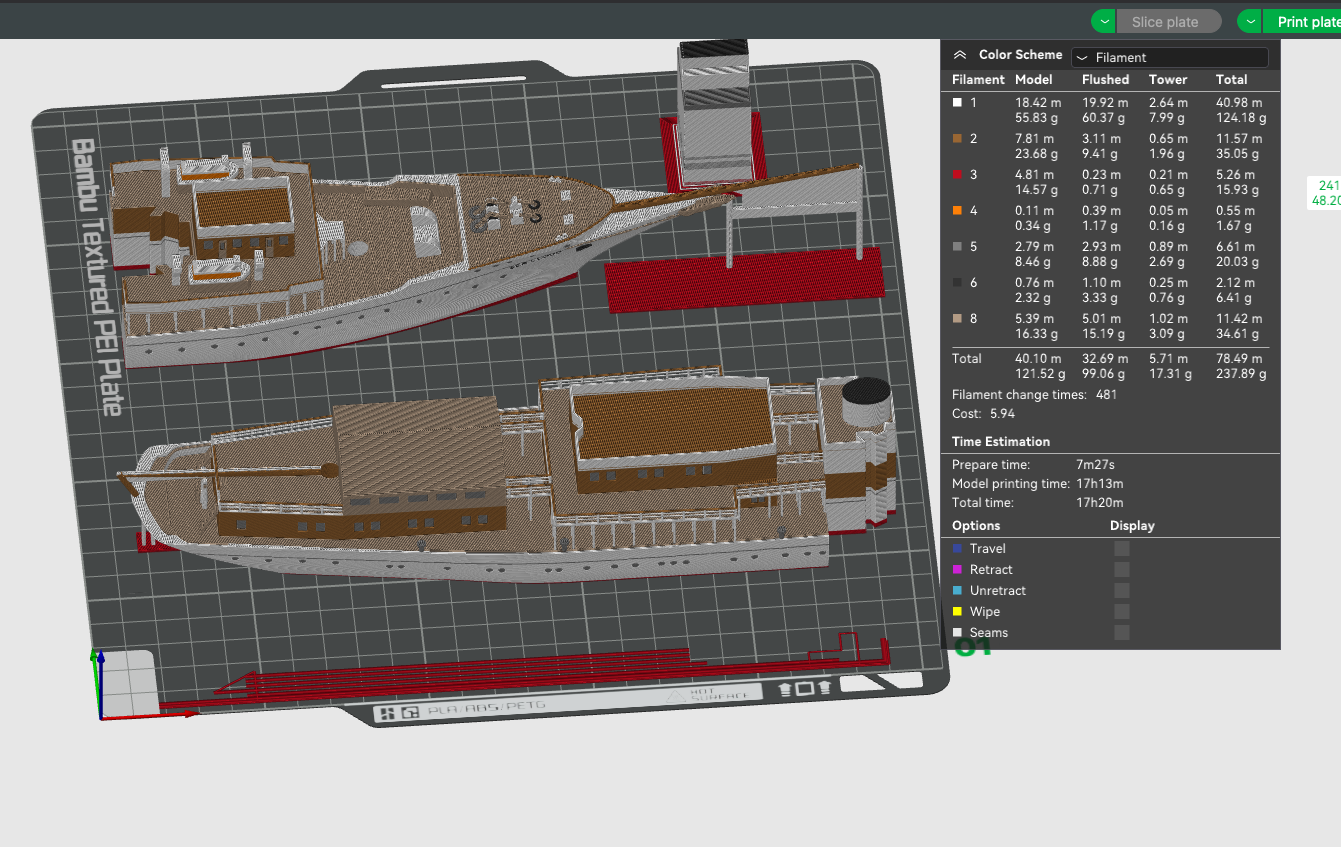Toggle Travel display checkbox
The image size is (1341, 847).
1122,548
